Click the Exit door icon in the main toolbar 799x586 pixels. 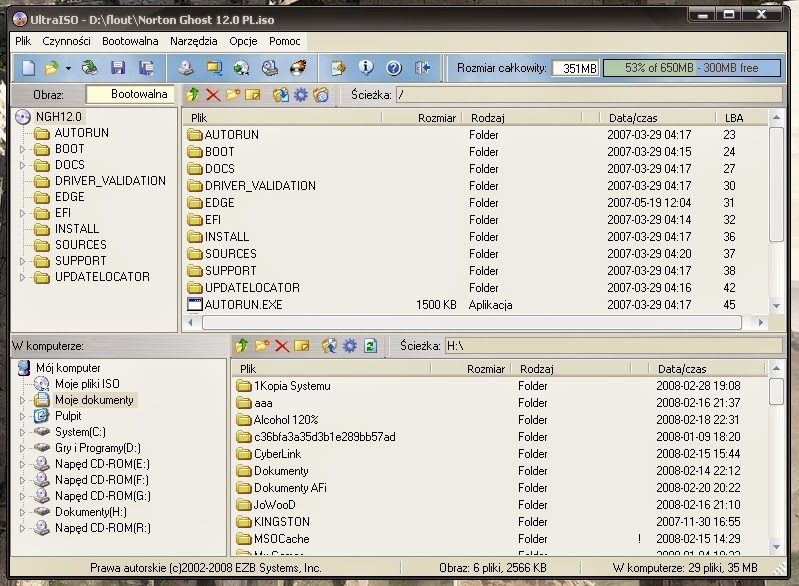(422, 68)
